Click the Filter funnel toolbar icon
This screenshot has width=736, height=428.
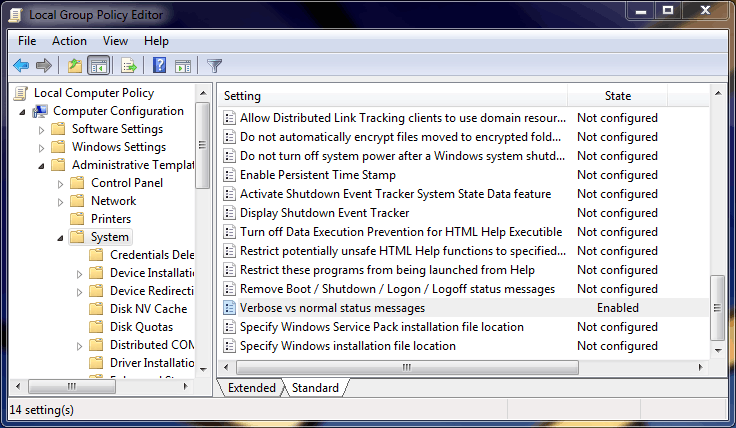[214, 66]
